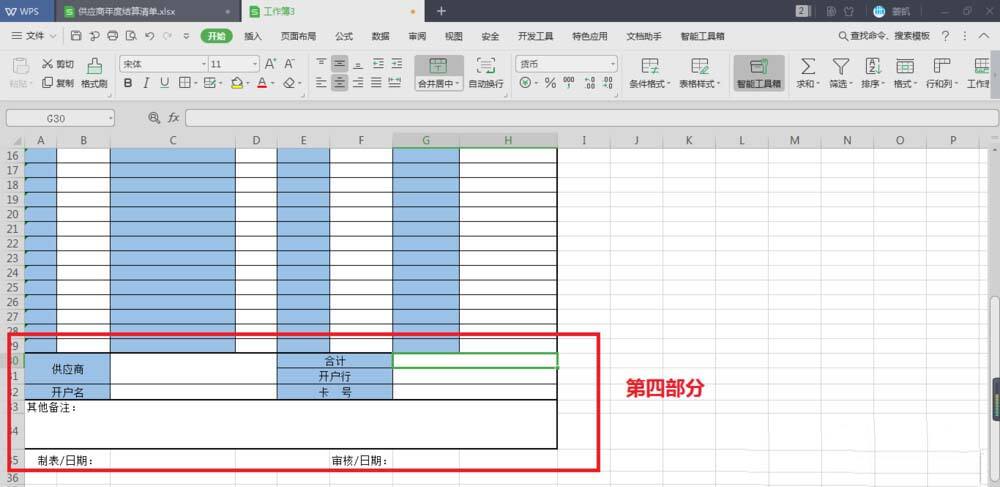
Task: Click the Undo arrow icon
Action: [x=148, y=36]
